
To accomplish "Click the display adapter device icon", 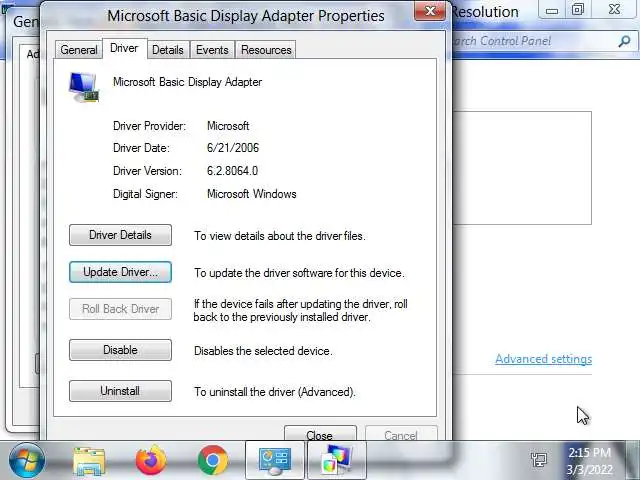I will tap(84, 87).
